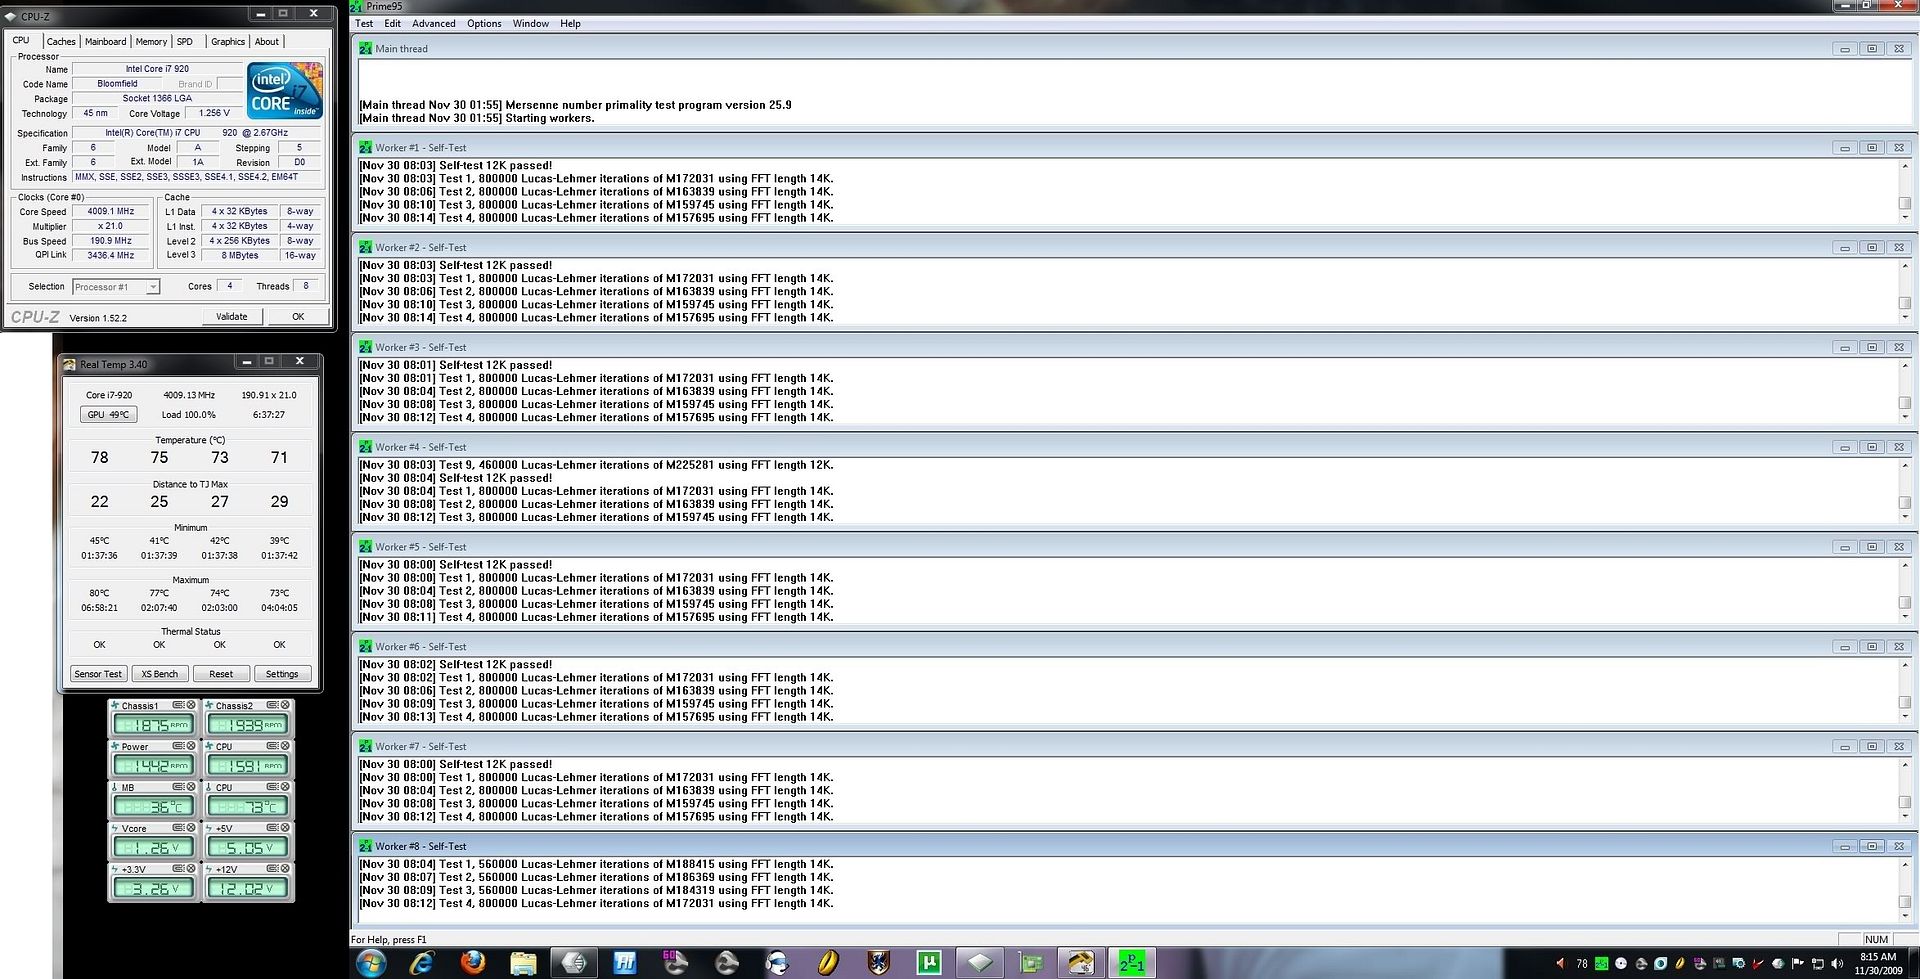Close the Chassis1 fan monitor widget

click(192, 705)
